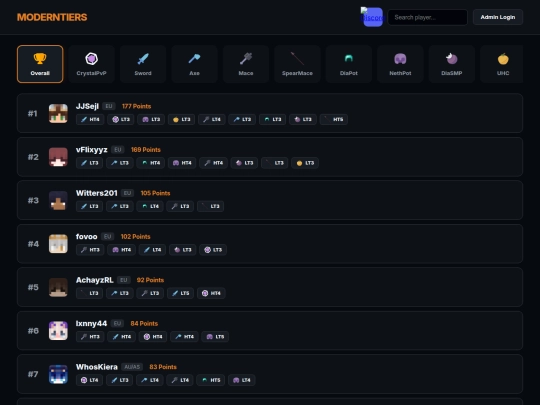Click the Discord icon in the header
The width and height of the screenshot is (540, 405).
372,17
